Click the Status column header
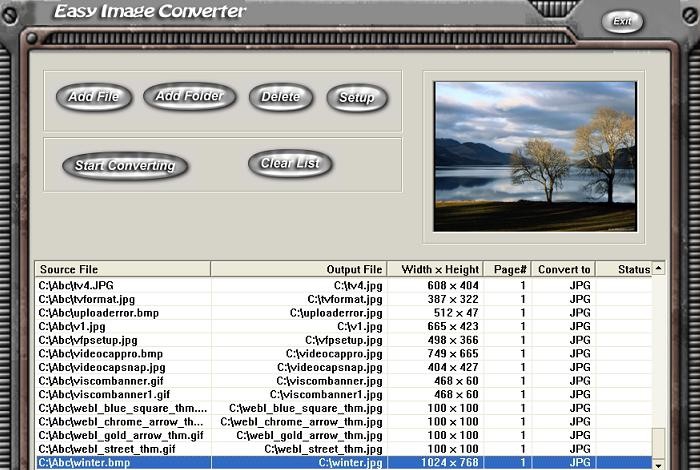This screenshot has width=700, height=470. pos(633,269)
